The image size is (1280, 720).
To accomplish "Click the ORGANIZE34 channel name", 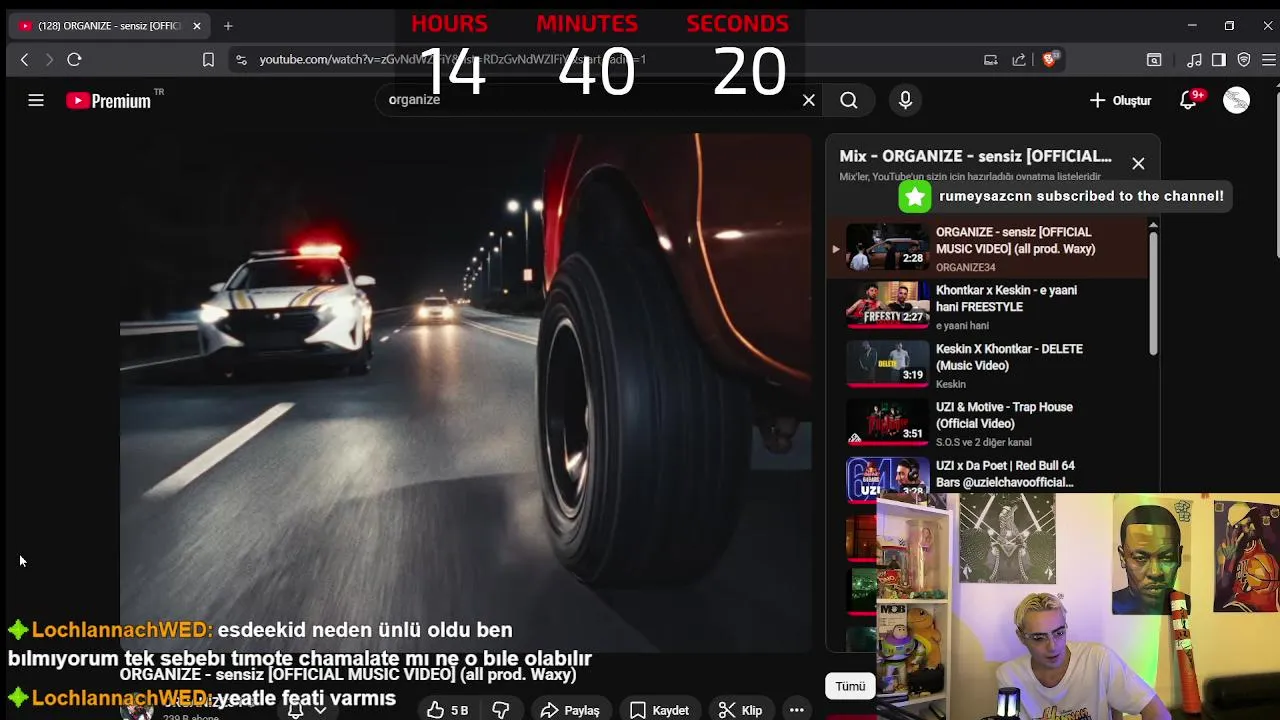I will (965, 267).
